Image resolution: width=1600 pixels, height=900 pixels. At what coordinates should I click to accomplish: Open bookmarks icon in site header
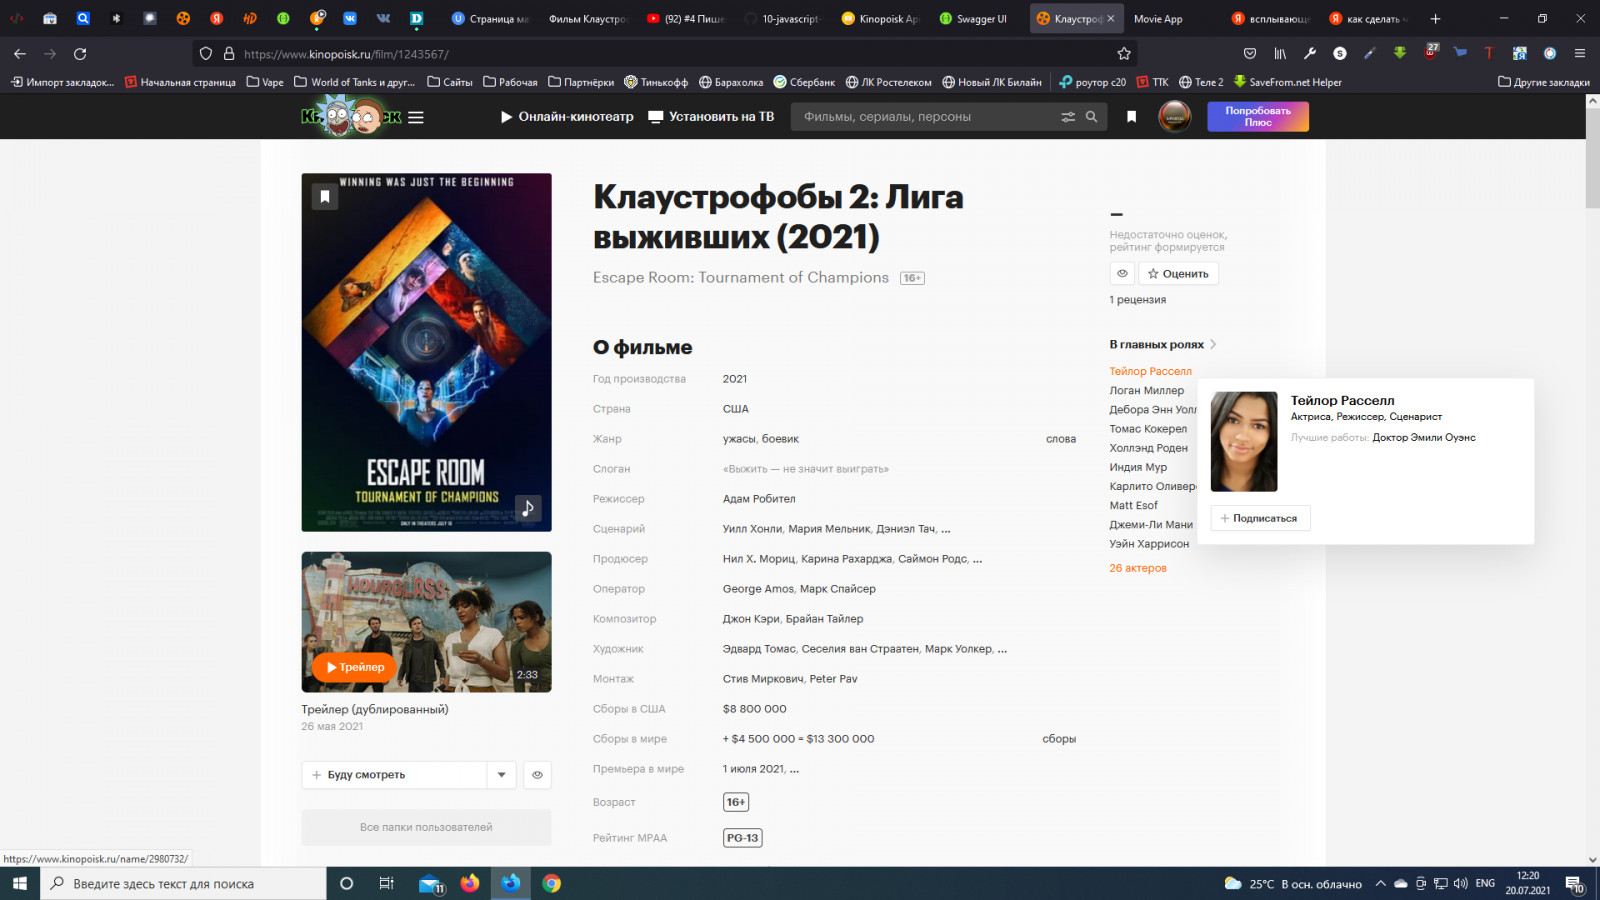tap(1131, 117)
